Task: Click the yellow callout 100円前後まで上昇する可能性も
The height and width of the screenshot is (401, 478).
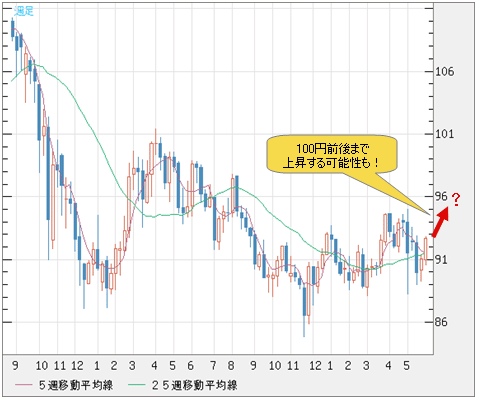Action: (332, 154)
